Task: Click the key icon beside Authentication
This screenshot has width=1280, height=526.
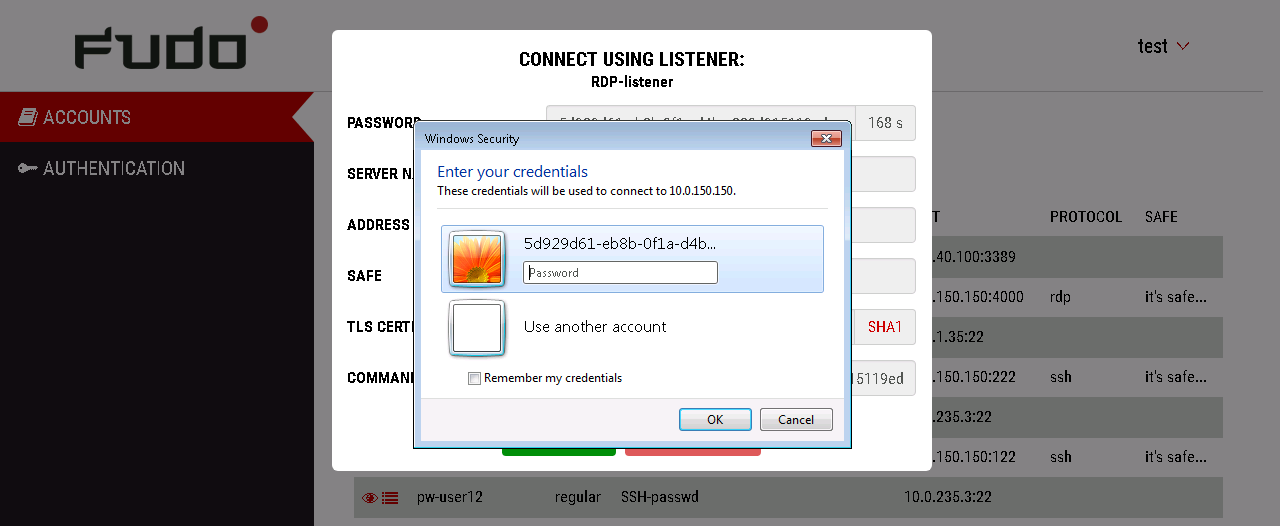Action: (x=27, y=168)
